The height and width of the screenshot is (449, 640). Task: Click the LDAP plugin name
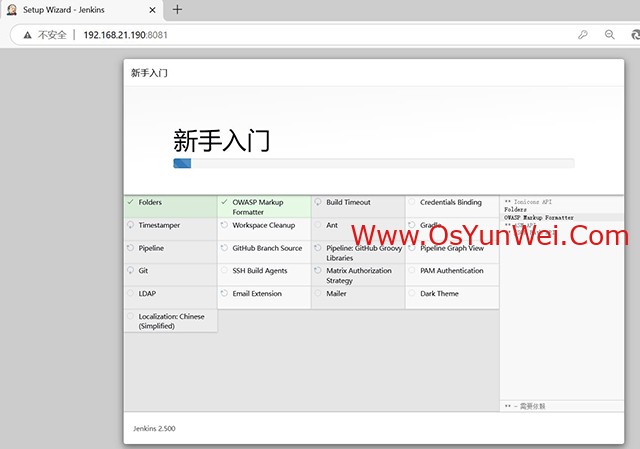(147, 293)
